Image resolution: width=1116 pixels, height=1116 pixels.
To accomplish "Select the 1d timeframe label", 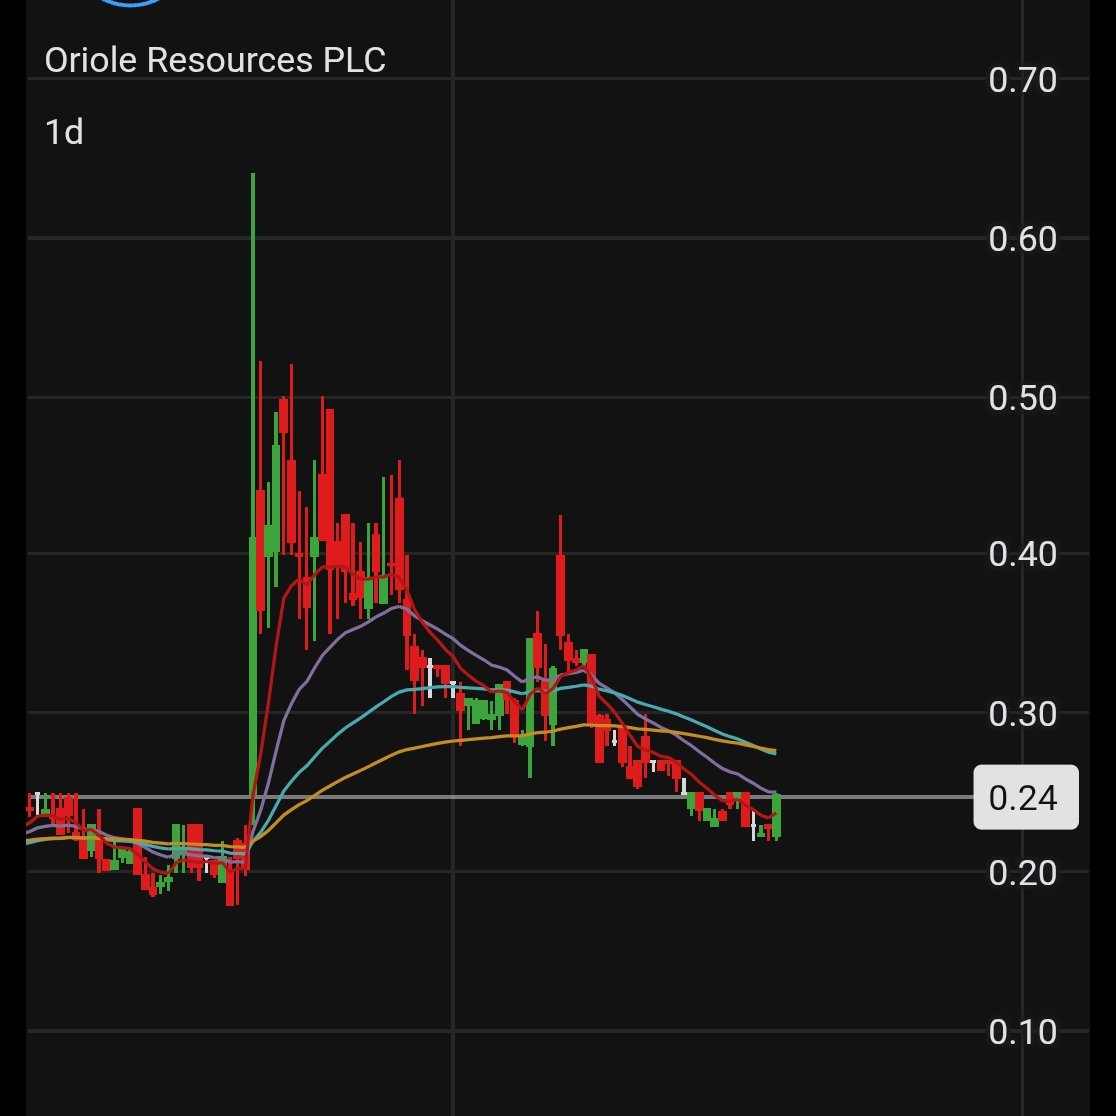I will click(64, 132).
